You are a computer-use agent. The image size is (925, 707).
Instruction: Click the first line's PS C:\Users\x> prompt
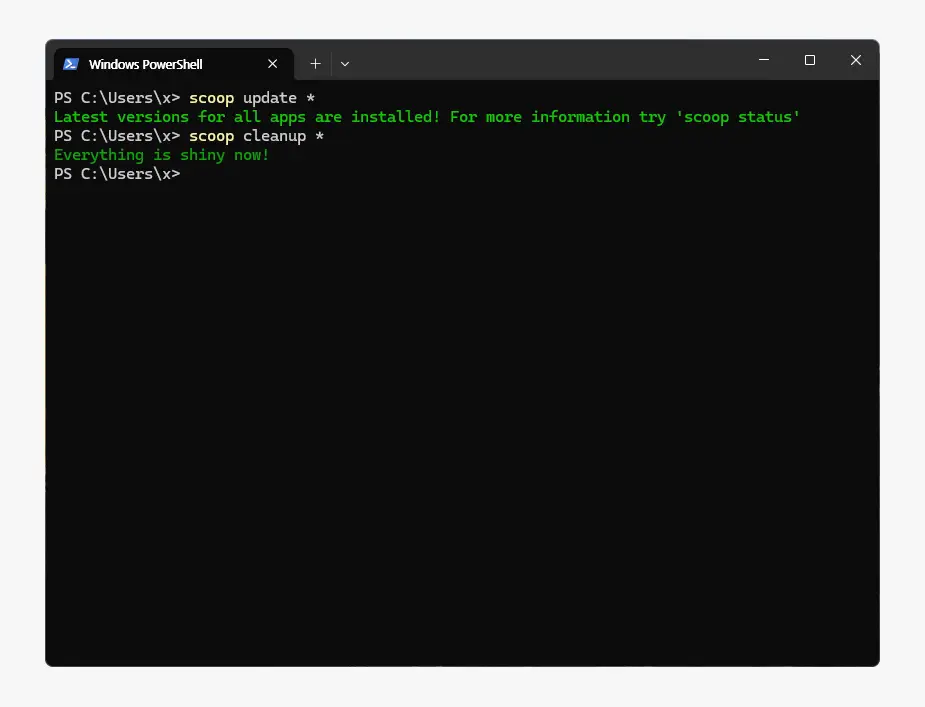pos(117,98)
